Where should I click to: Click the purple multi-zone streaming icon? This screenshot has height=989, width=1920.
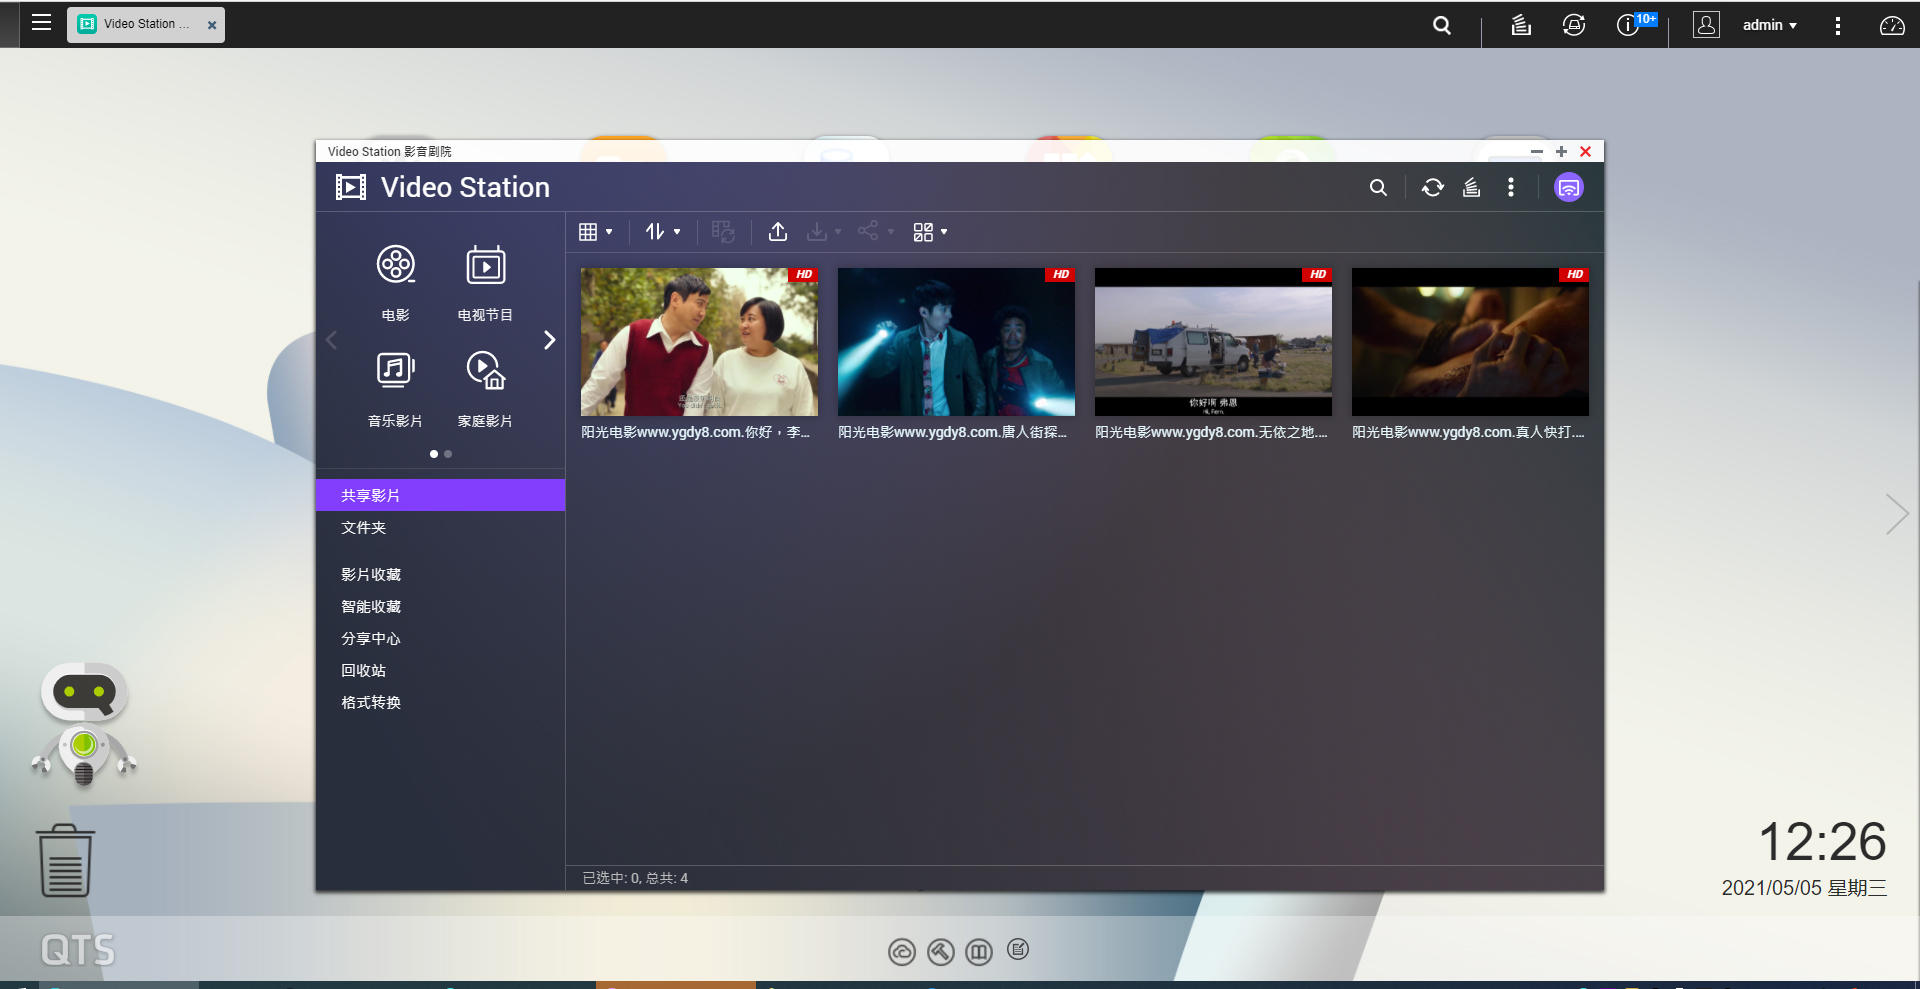point(1568,188)
